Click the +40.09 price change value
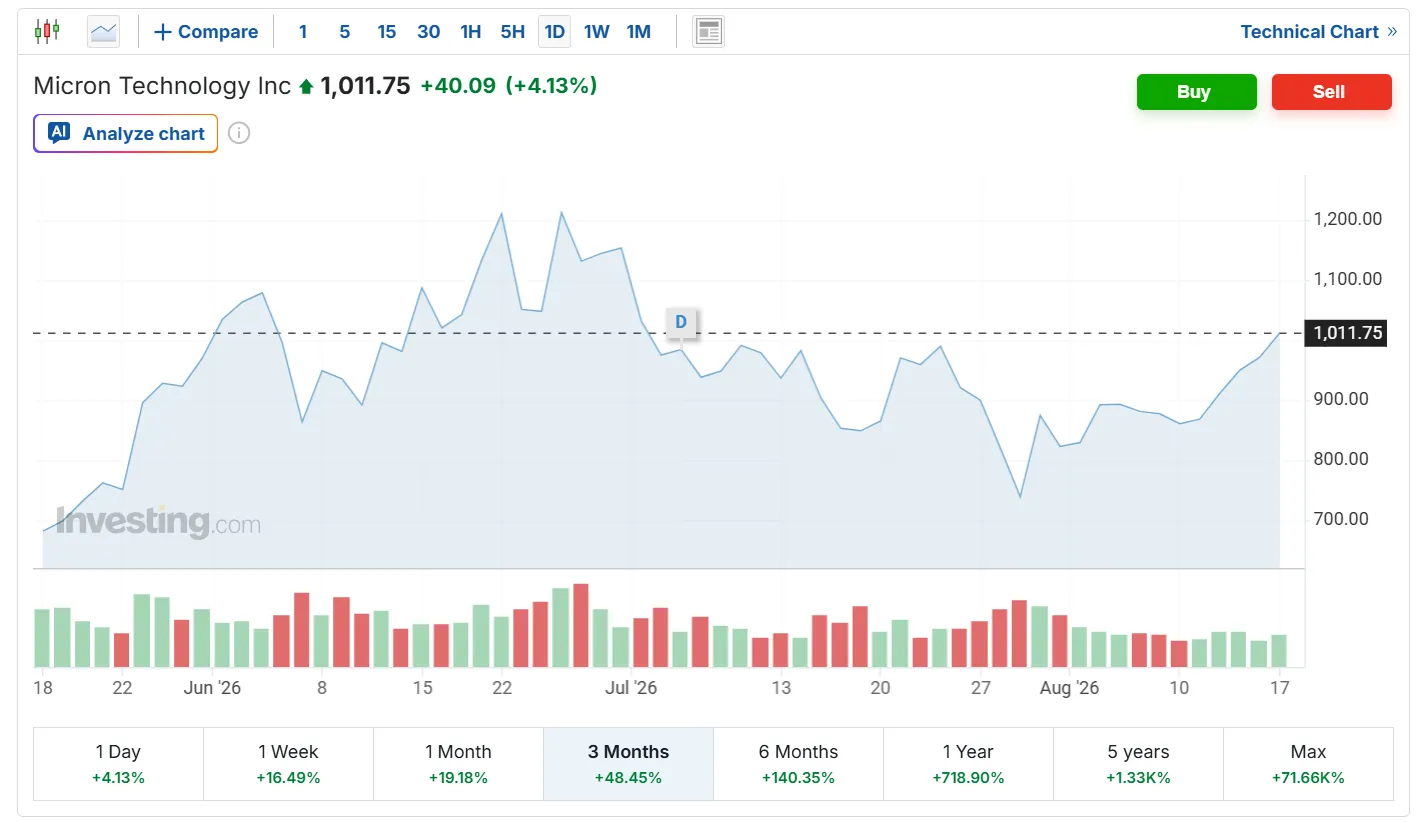 coord(458,86)
